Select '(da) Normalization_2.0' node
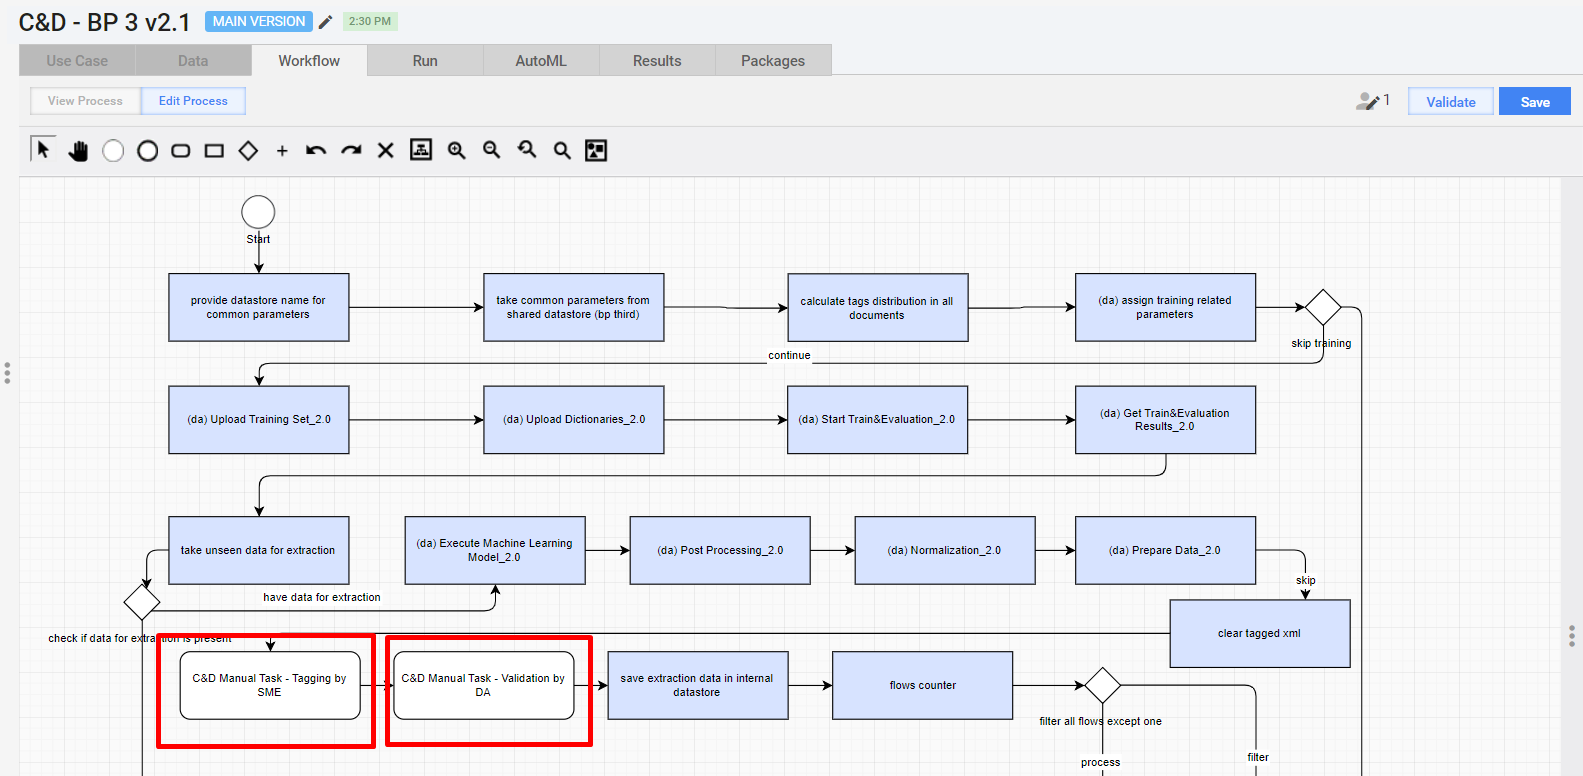Image resolution: width=1583 pixels, height=776 pixels. [x=945, y=551]
